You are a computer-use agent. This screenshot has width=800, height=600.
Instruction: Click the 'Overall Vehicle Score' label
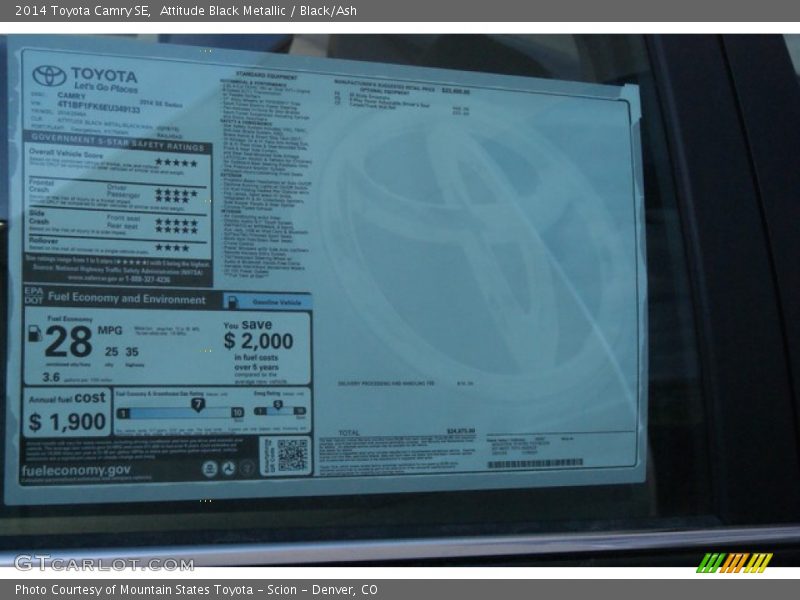coord(66,153)
